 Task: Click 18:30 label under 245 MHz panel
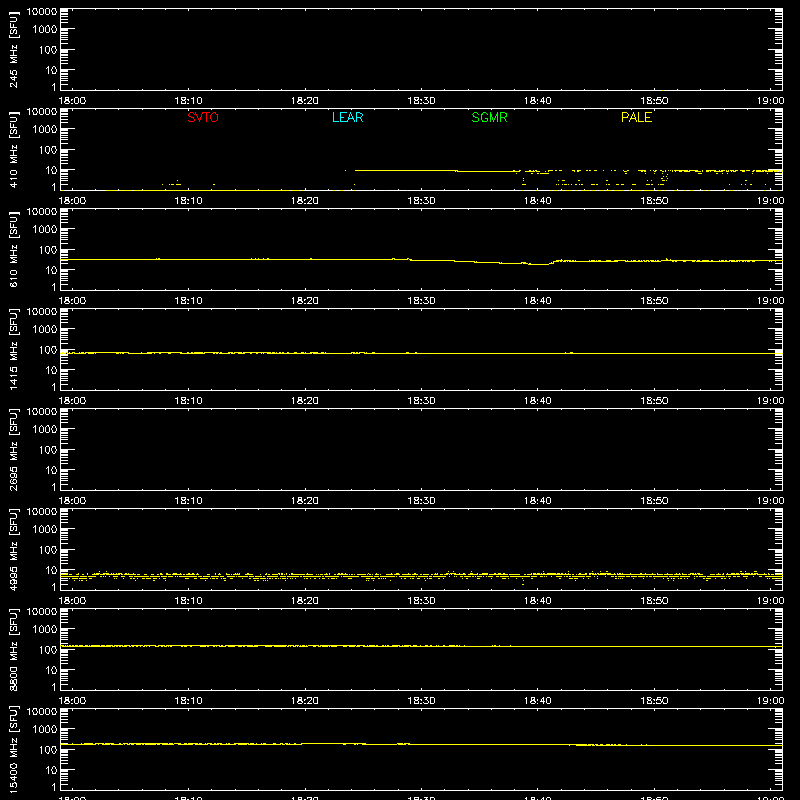point(421,101)
